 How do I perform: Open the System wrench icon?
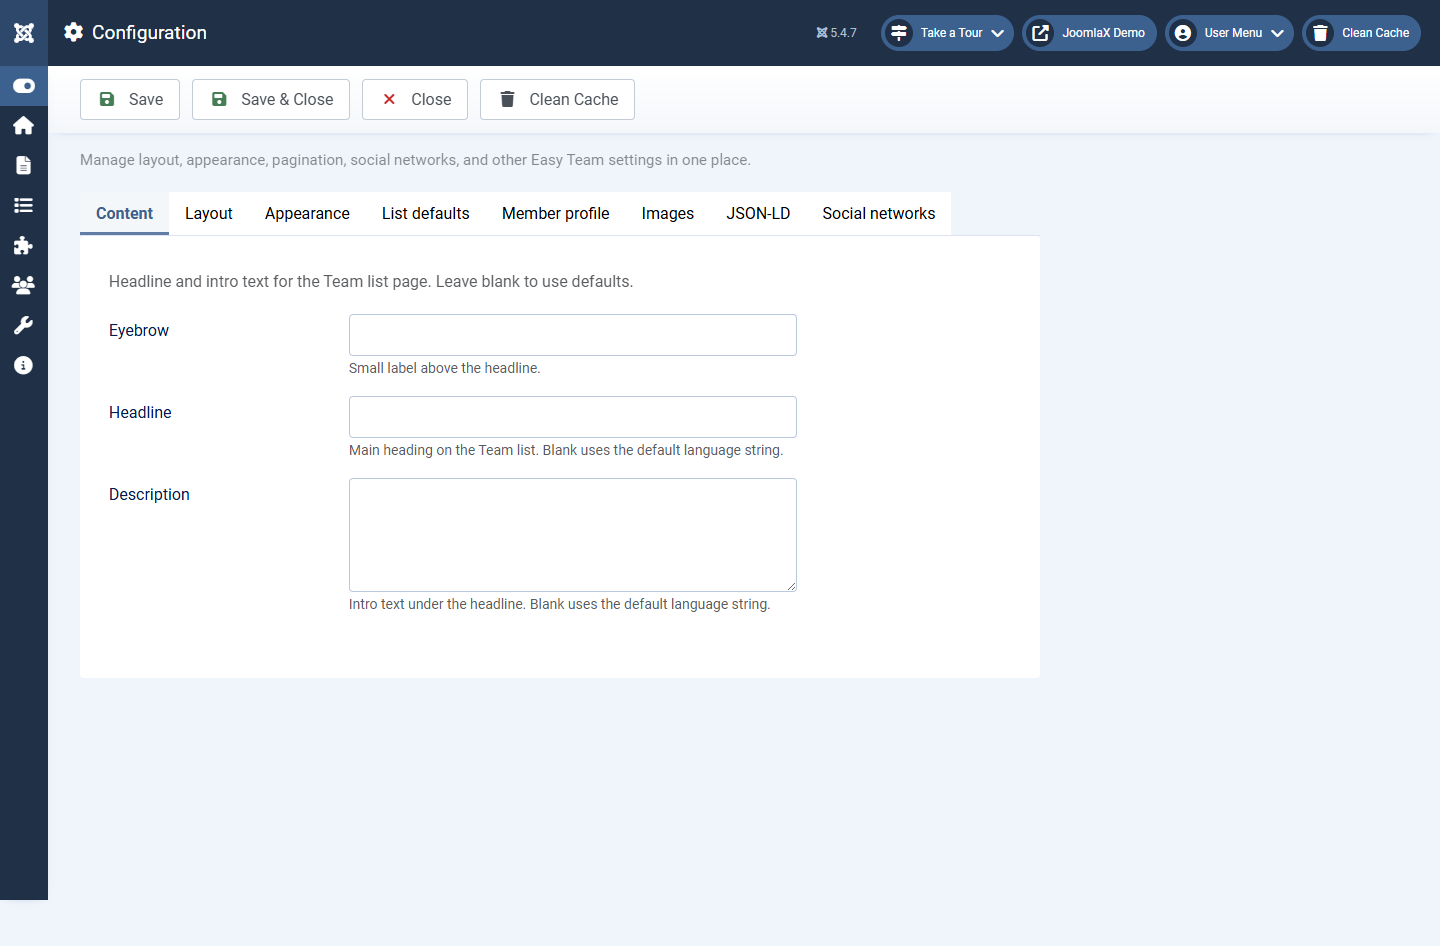[x=24, y=325]
